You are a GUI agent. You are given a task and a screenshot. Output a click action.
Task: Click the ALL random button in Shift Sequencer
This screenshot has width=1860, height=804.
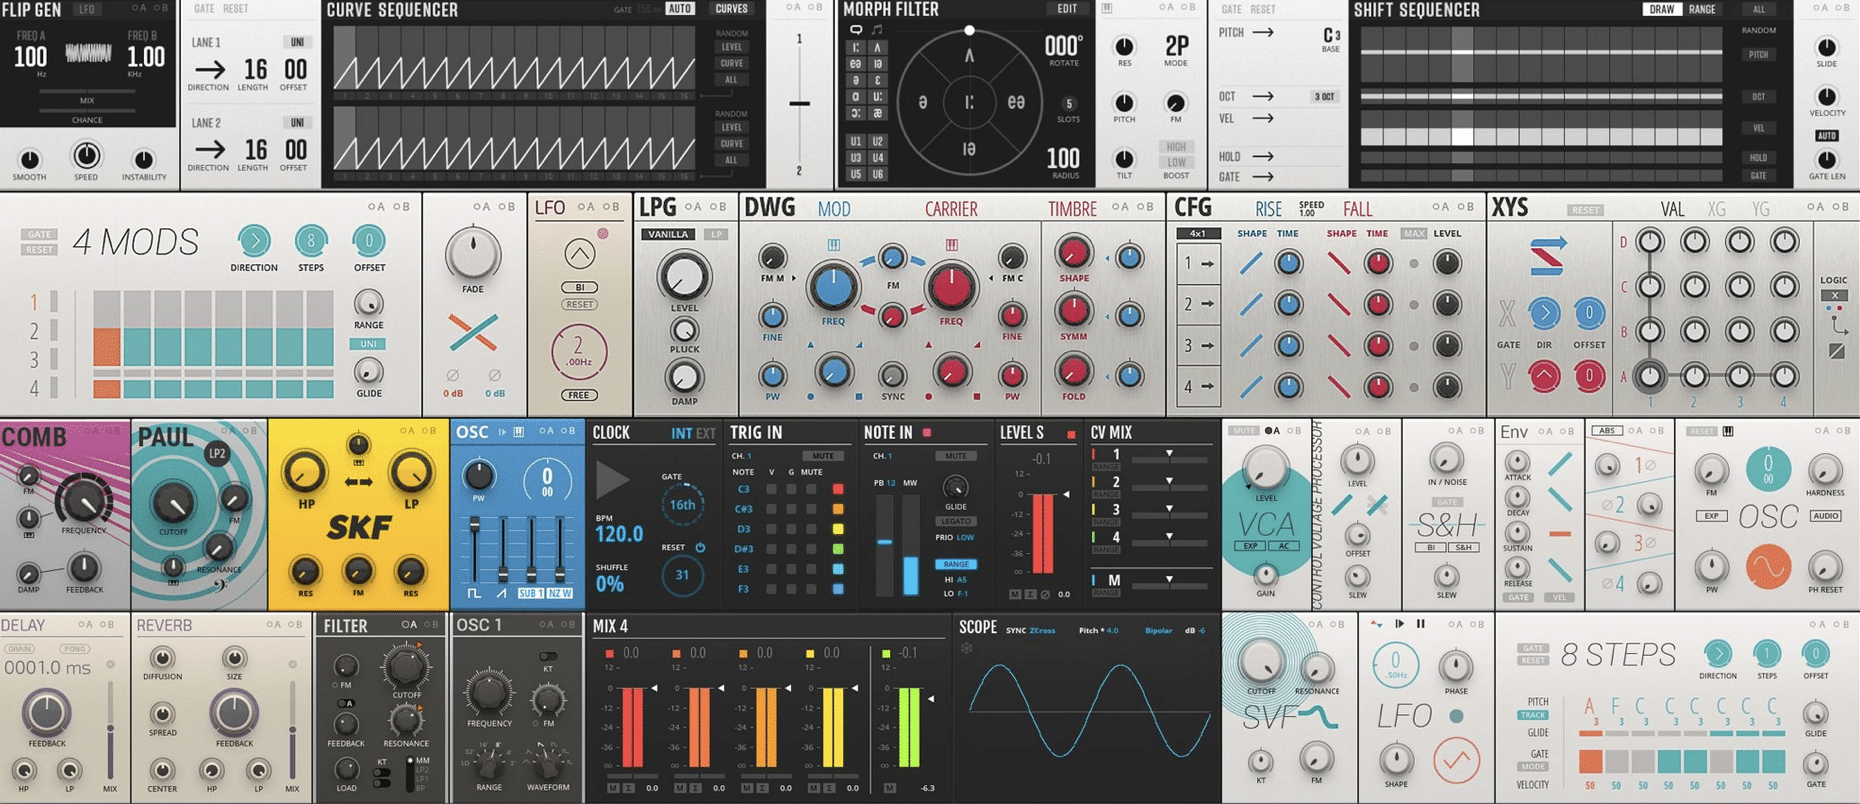coord(1758,9)
